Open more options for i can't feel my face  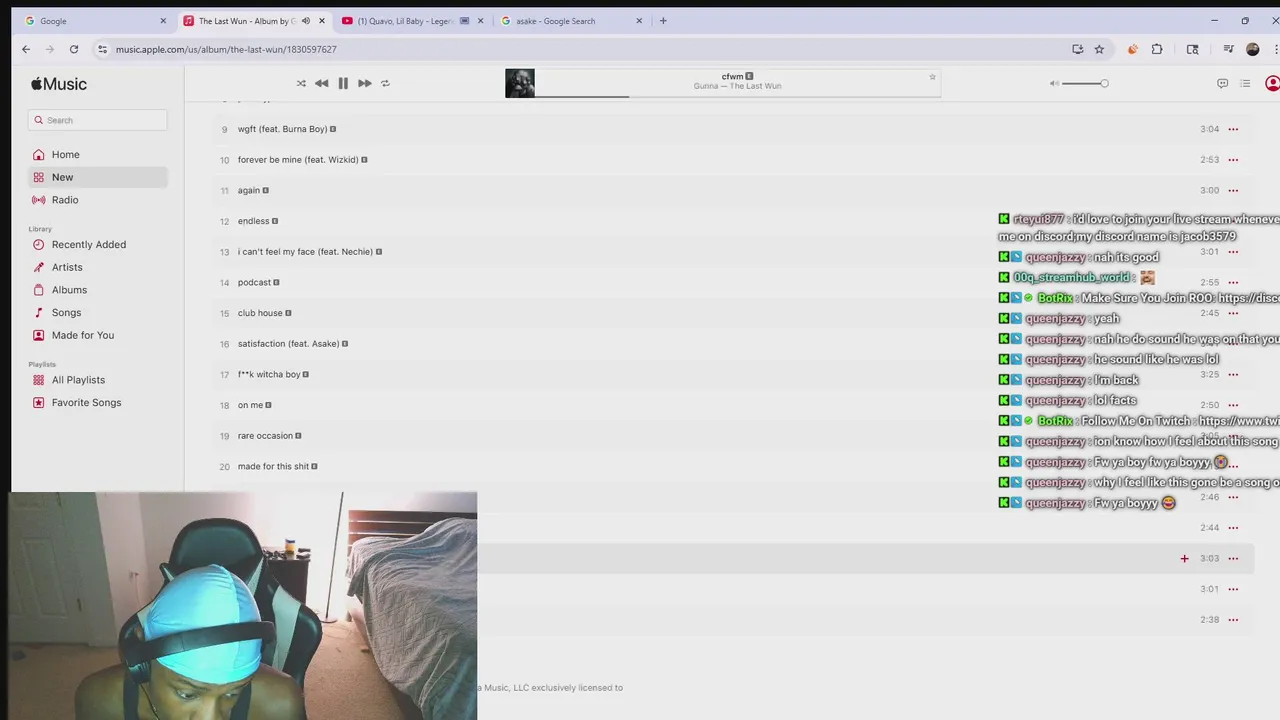tap(1233, 252)
